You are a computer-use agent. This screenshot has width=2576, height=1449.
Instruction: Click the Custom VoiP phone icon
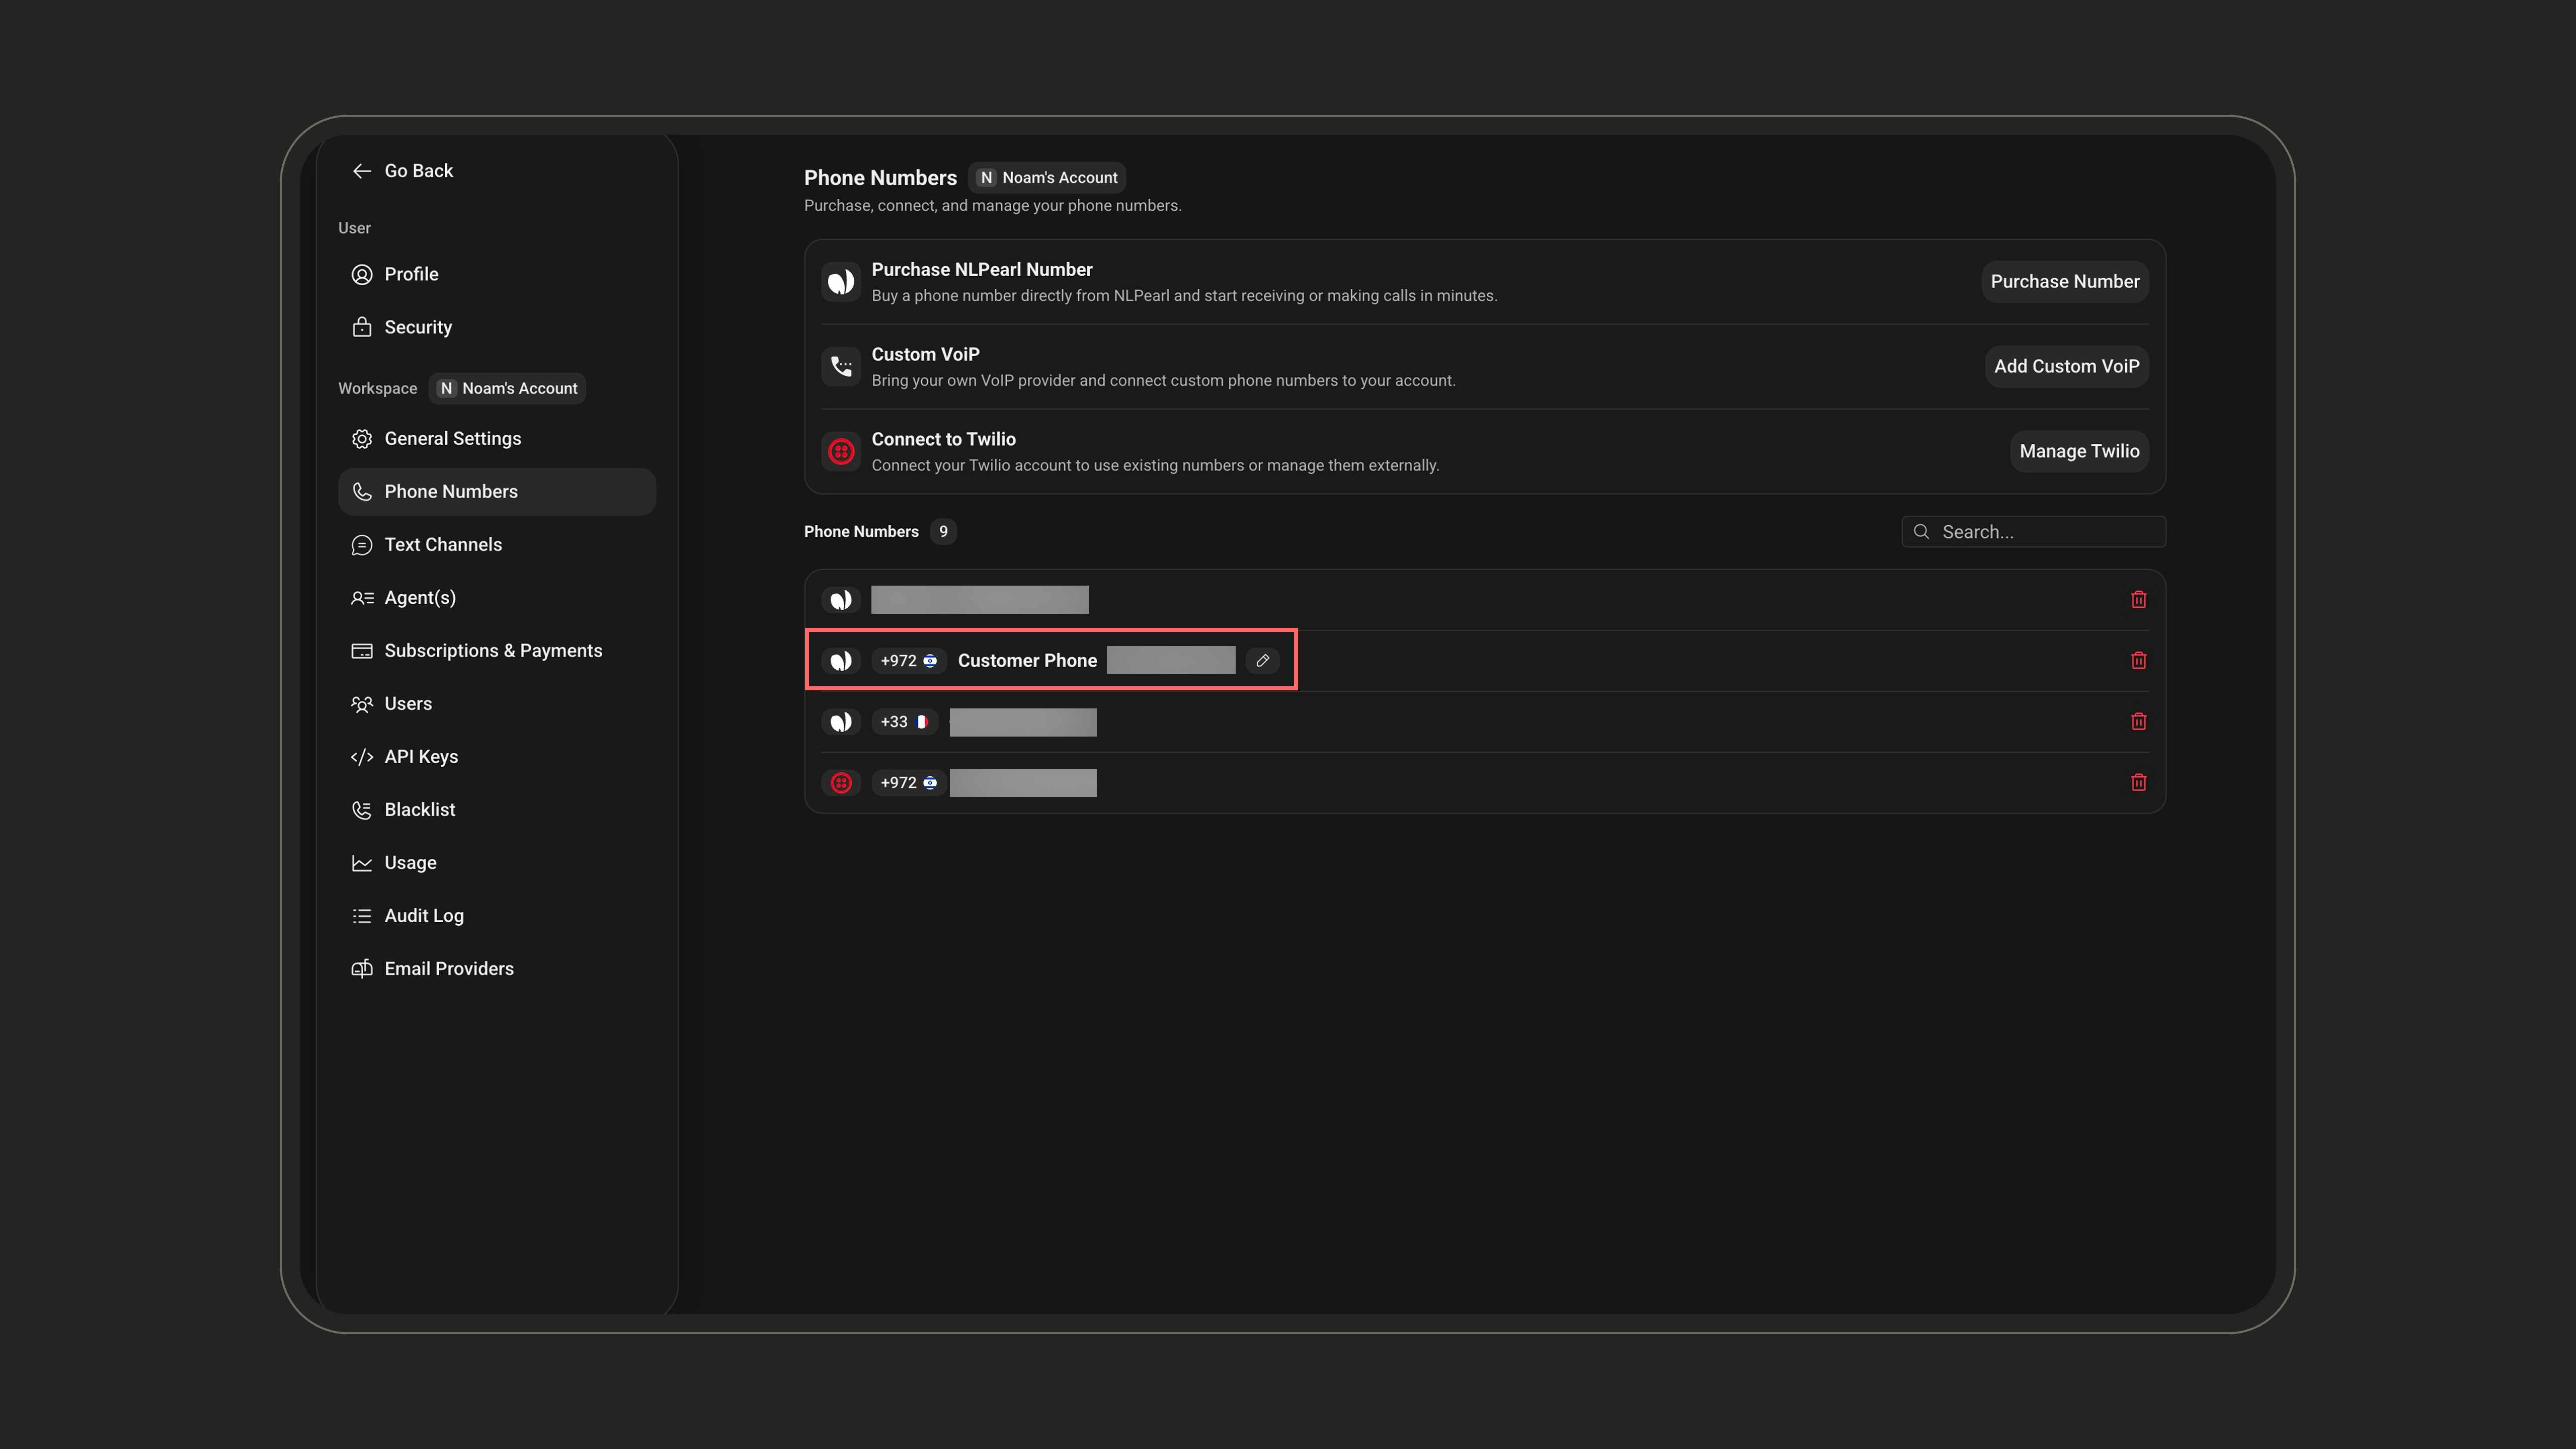click(x=841, y=366)
